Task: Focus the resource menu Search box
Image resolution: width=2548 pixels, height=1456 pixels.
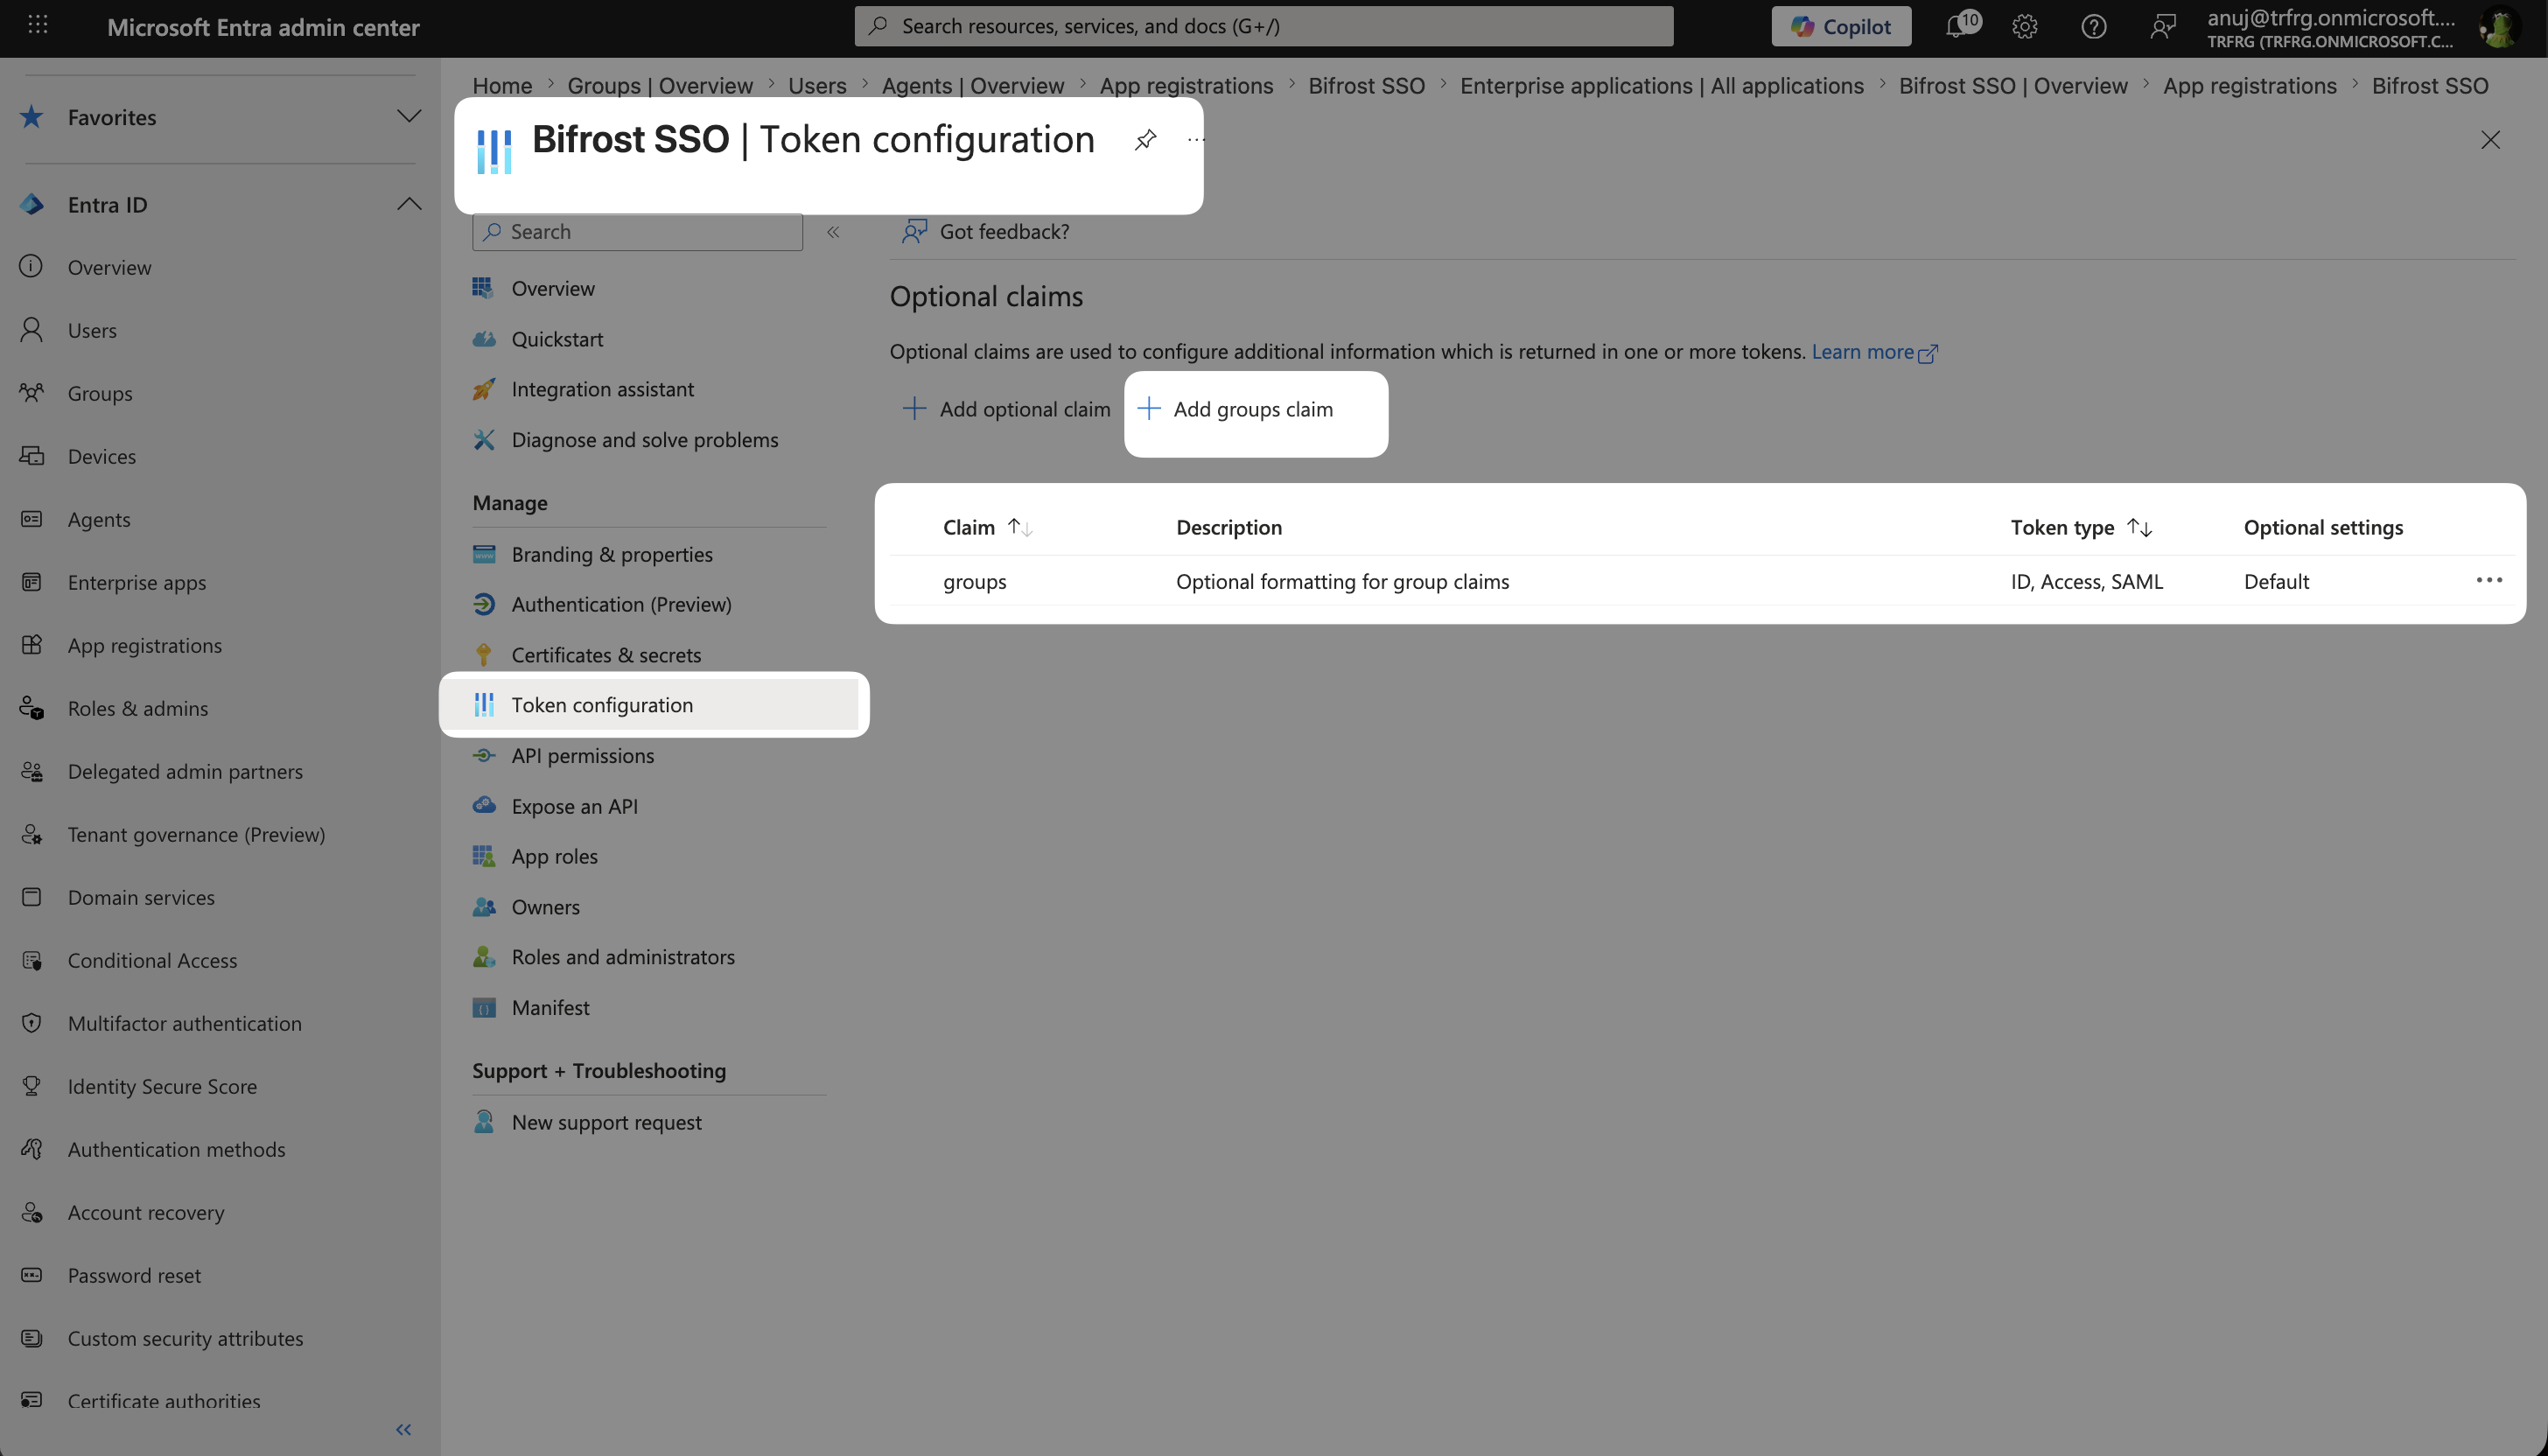Action: (637, 232)
